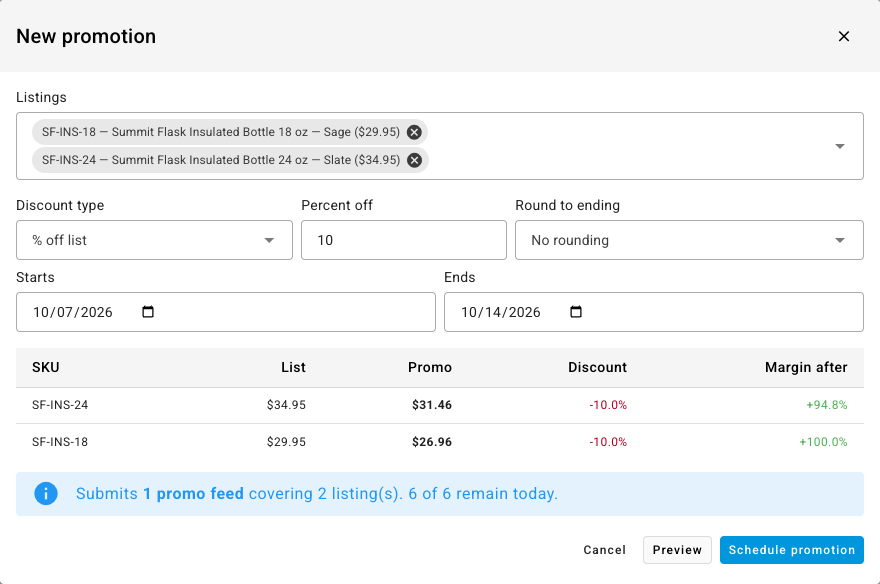Click the New promotion dialog title

point(86,36)
